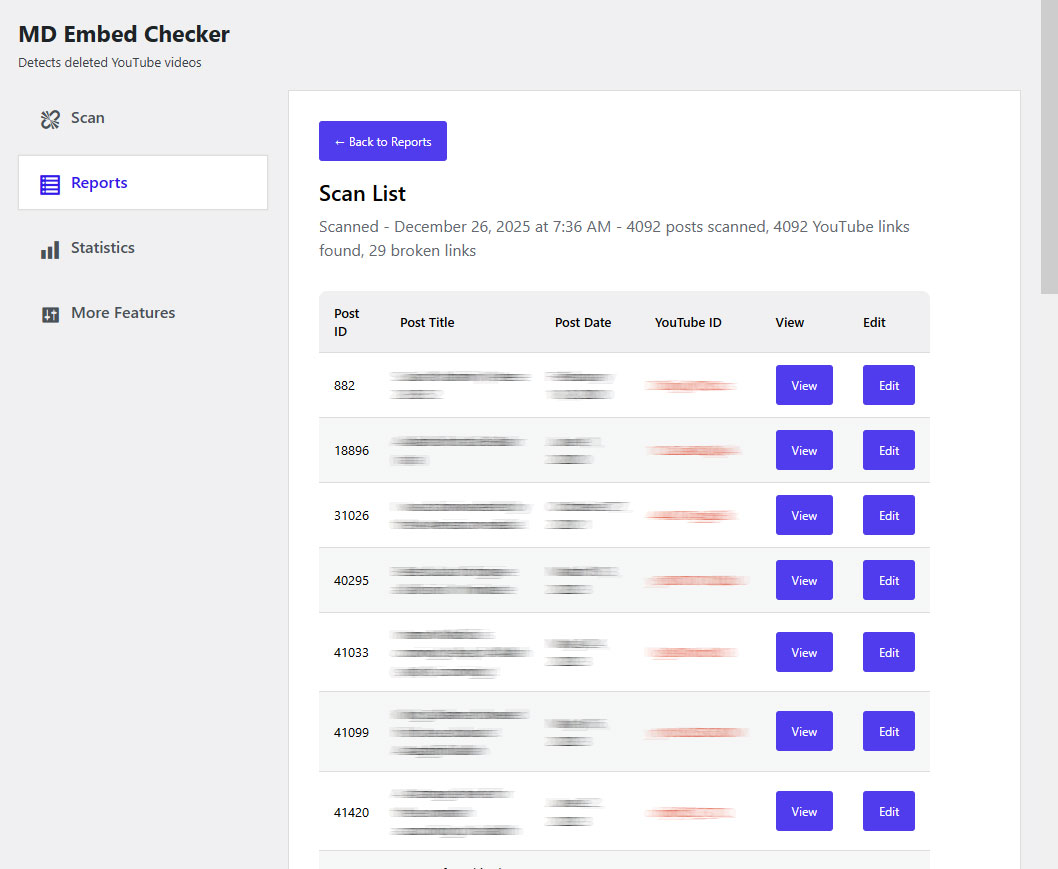The image size is (1058, 869).
Task: Click the More Features sliders icon
Action: (x=50, y=314)
